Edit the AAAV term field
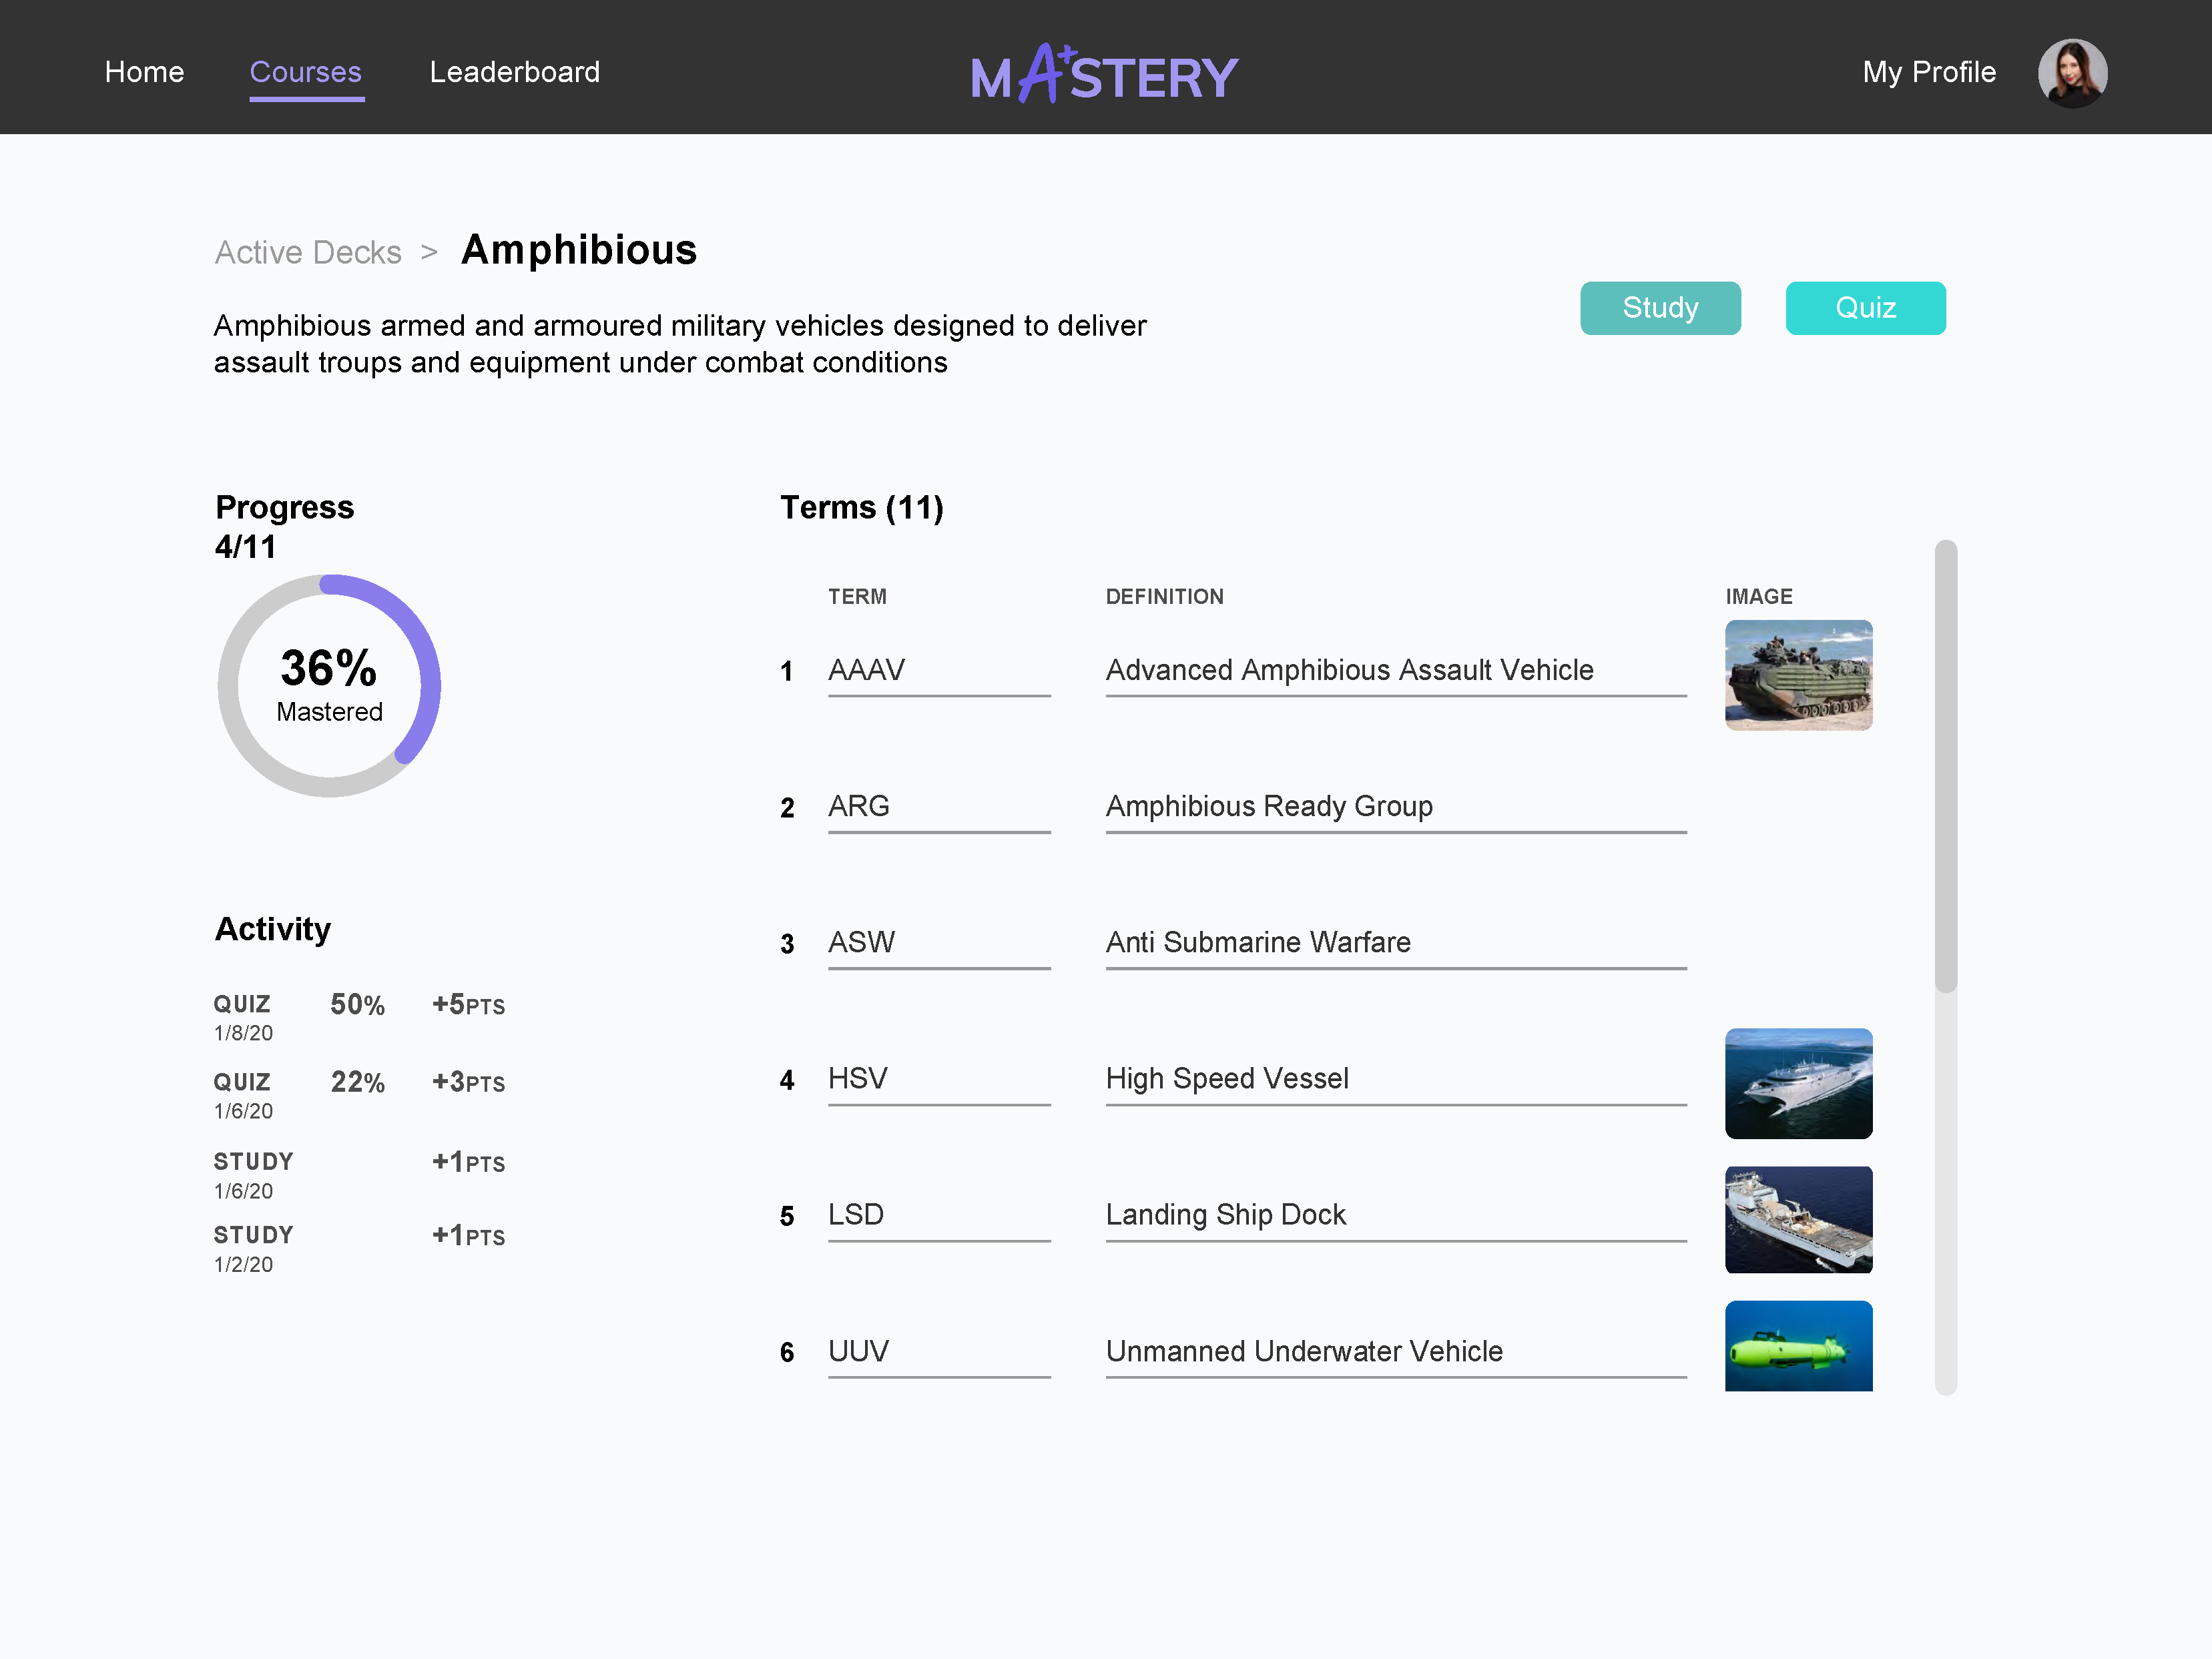The width and height of the screenshot is (2212, 1659). (938, 670)
